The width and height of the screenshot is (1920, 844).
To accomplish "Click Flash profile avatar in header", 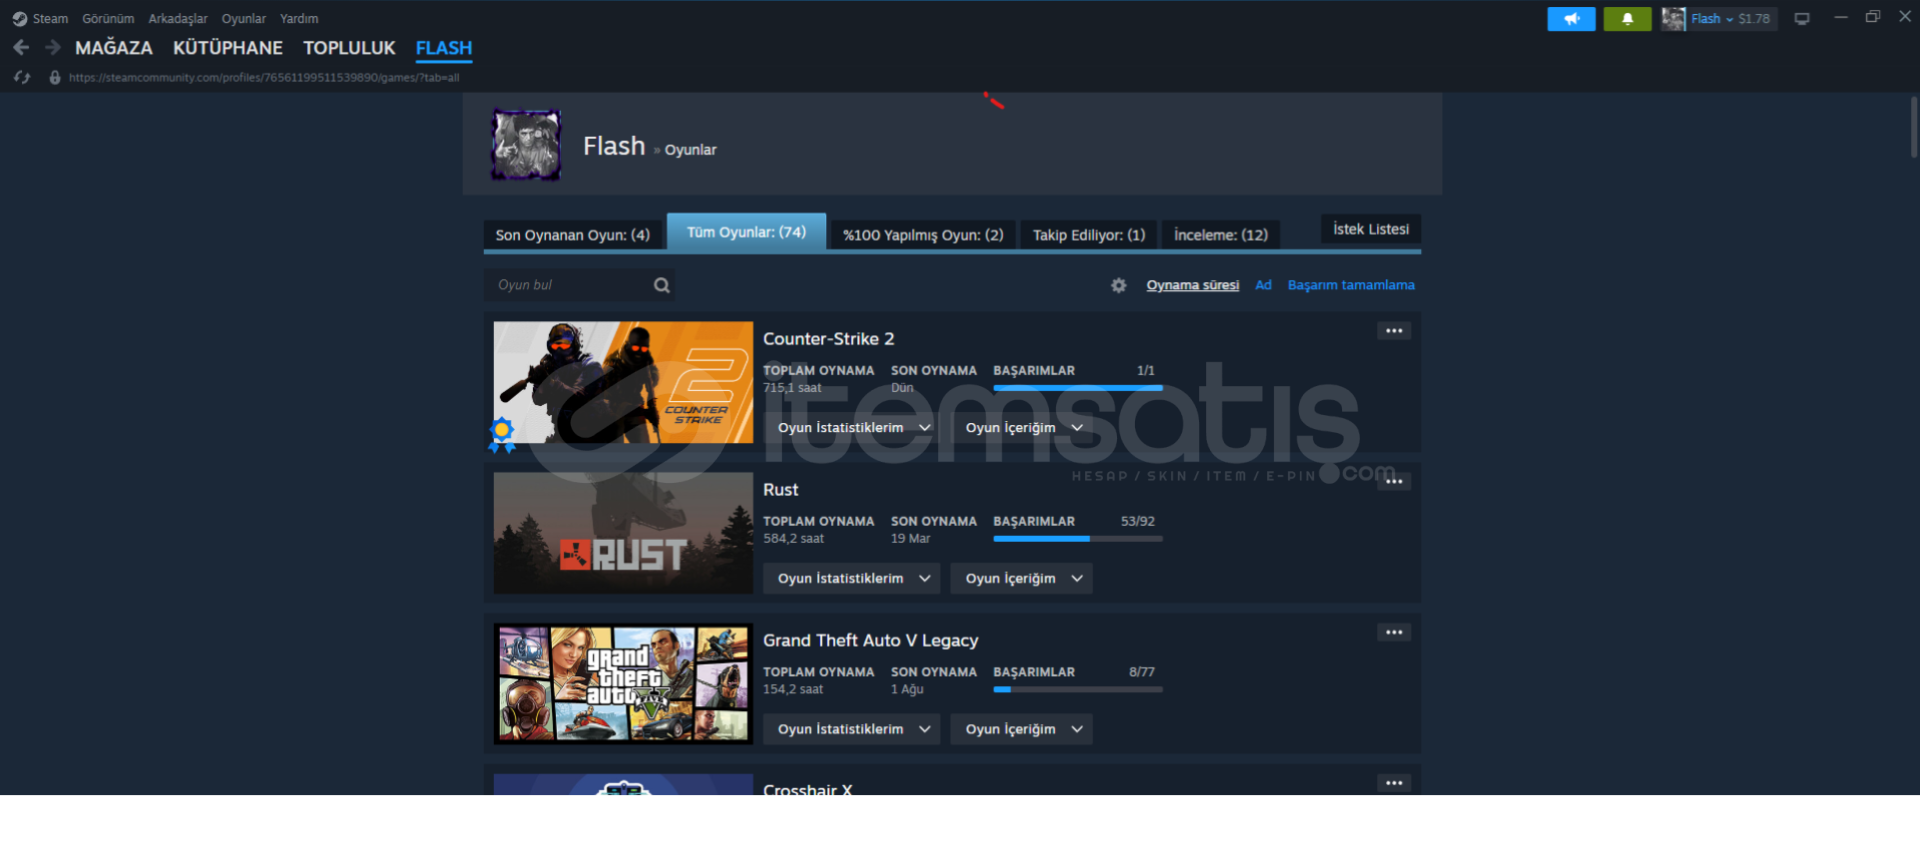I will (x=526, y=145).
